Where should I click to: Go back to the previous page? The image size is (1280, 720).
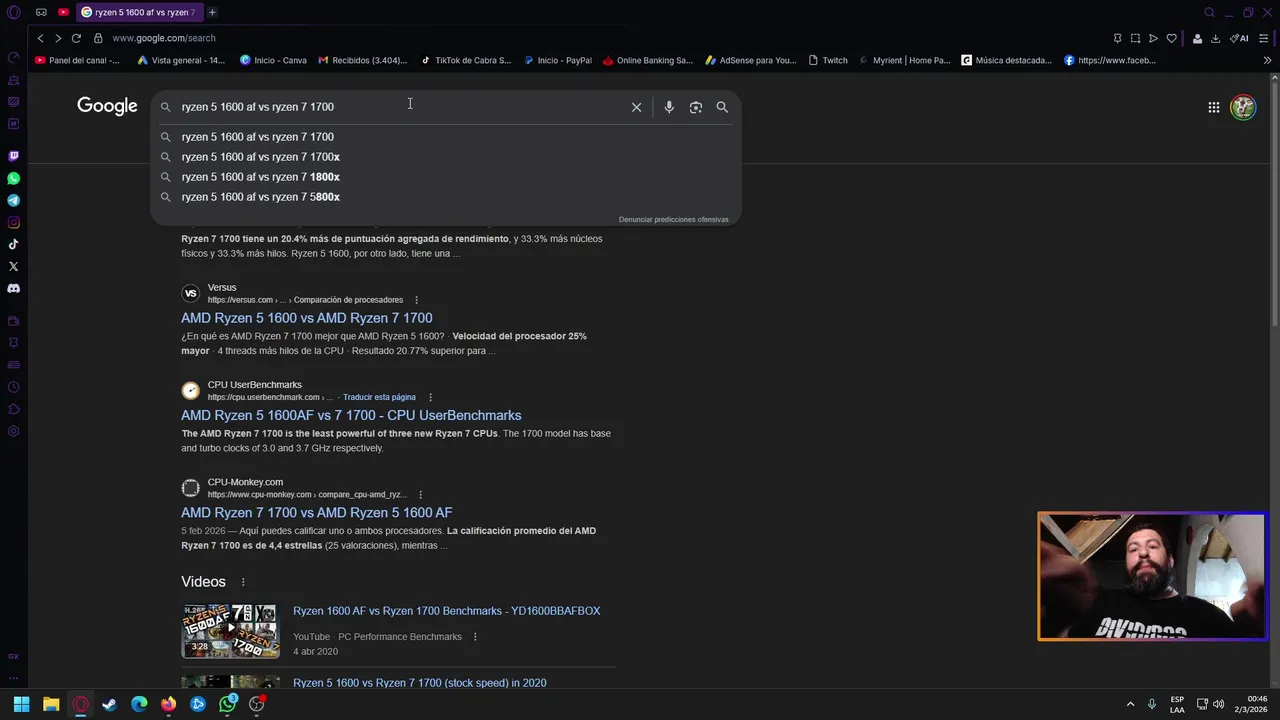point(40,38)
